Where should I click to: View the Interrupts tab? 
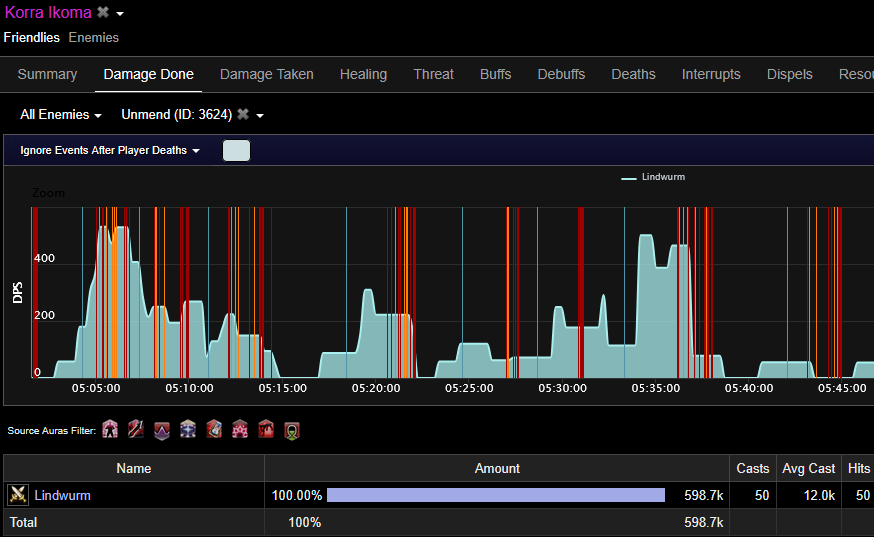pos(711,74)
